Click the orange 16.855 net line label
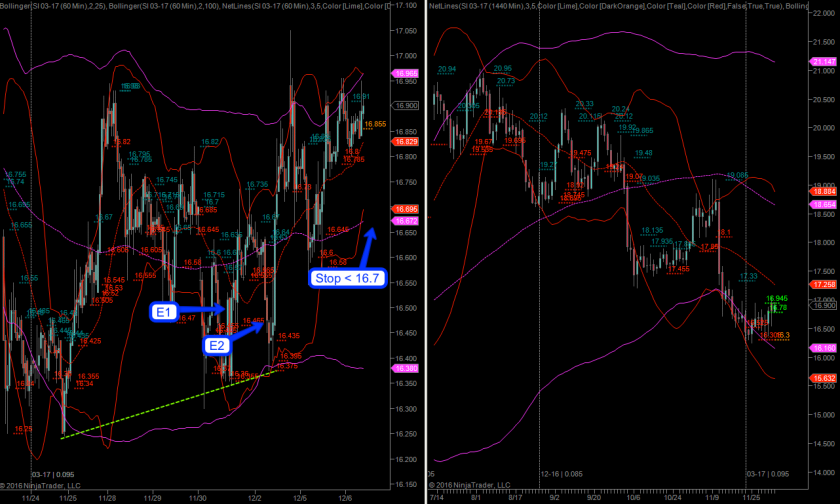Screen dimensions: 840x504 coord(375,124)
